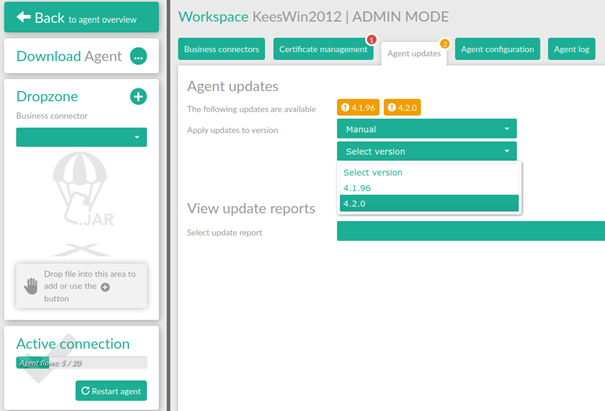The image size is (605, 411).
Task: Click the Dropzone plus icon
Action: [x=138, y=97]
